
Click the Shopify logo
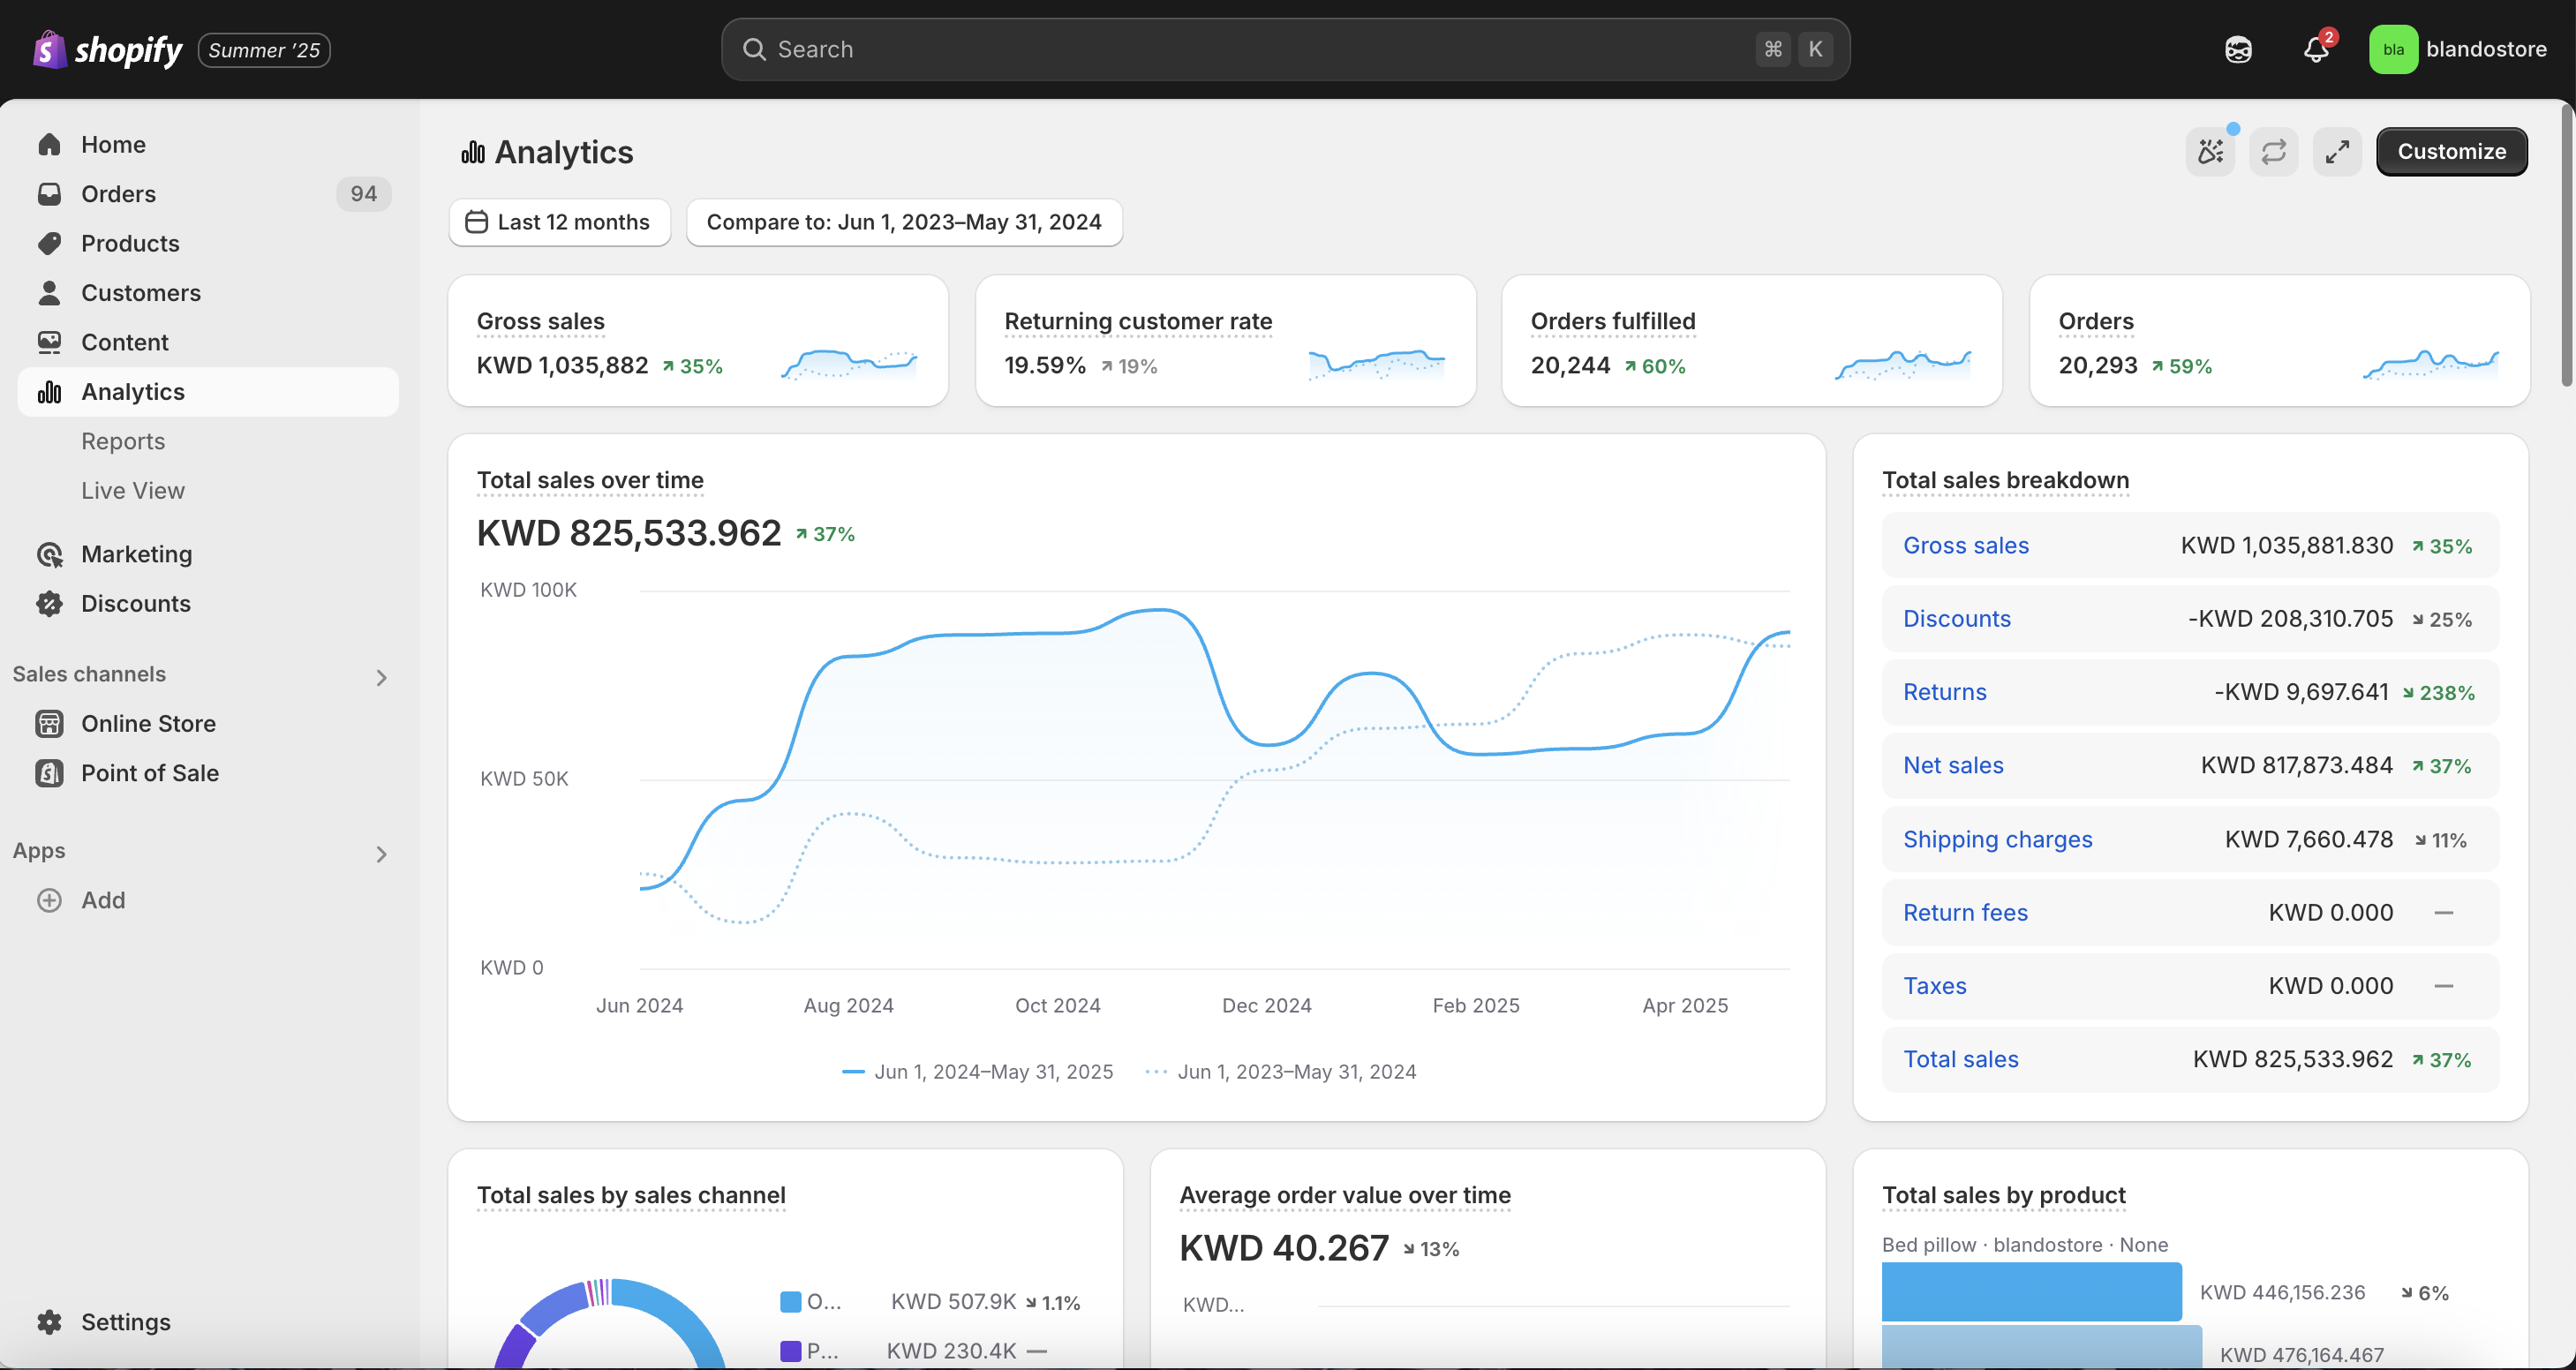pos(107,49)
